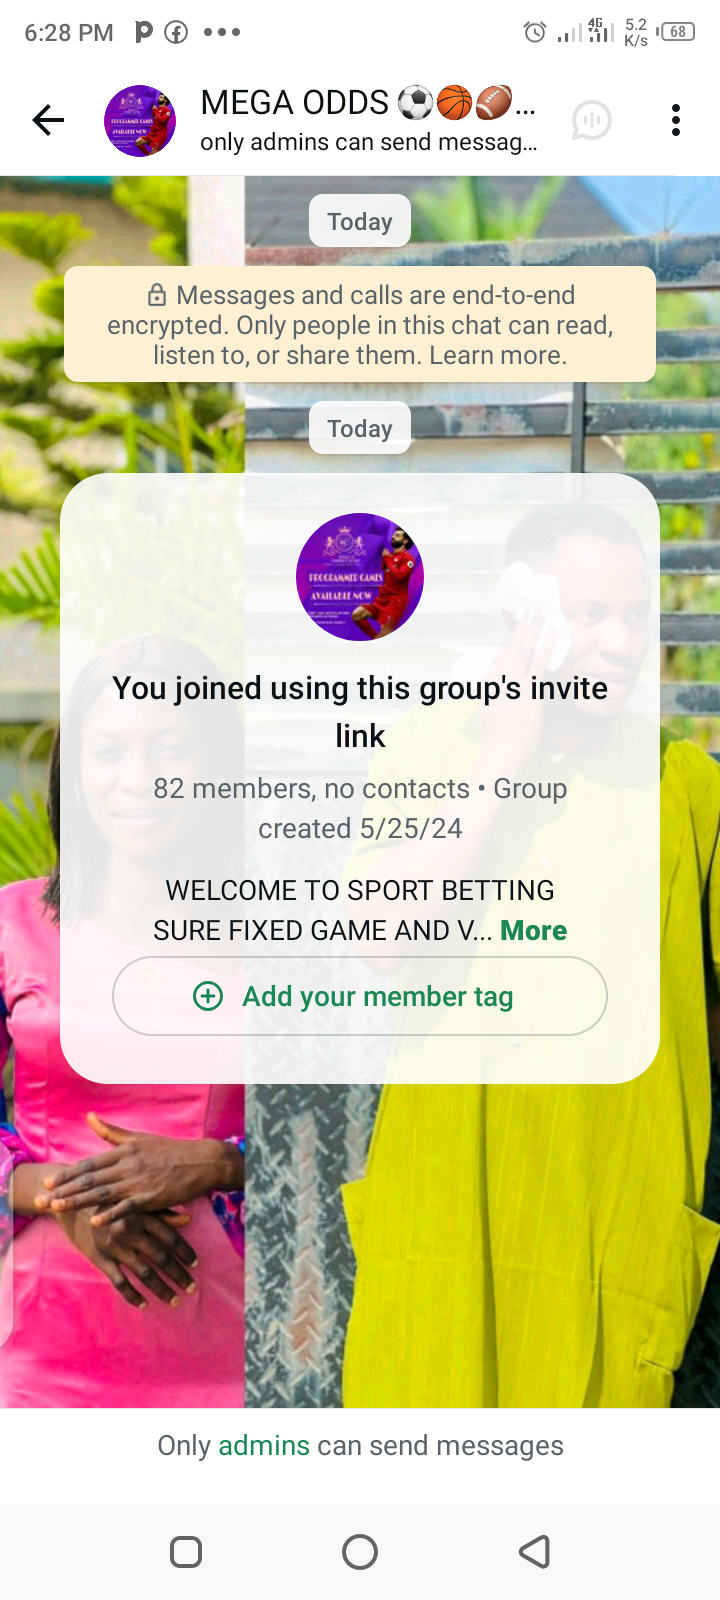Viewport: 720px width, 1600px height.
Task: Tap the battery indicator in the status bar
Action: click(678, 32)
